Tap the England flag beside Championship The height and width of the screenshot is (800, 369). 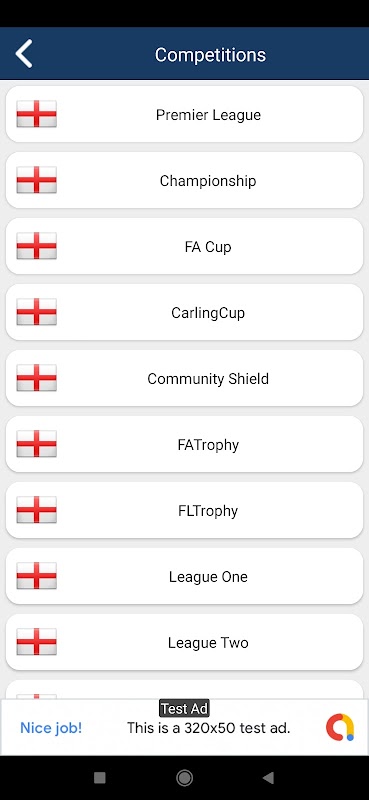tap(36, 180)
